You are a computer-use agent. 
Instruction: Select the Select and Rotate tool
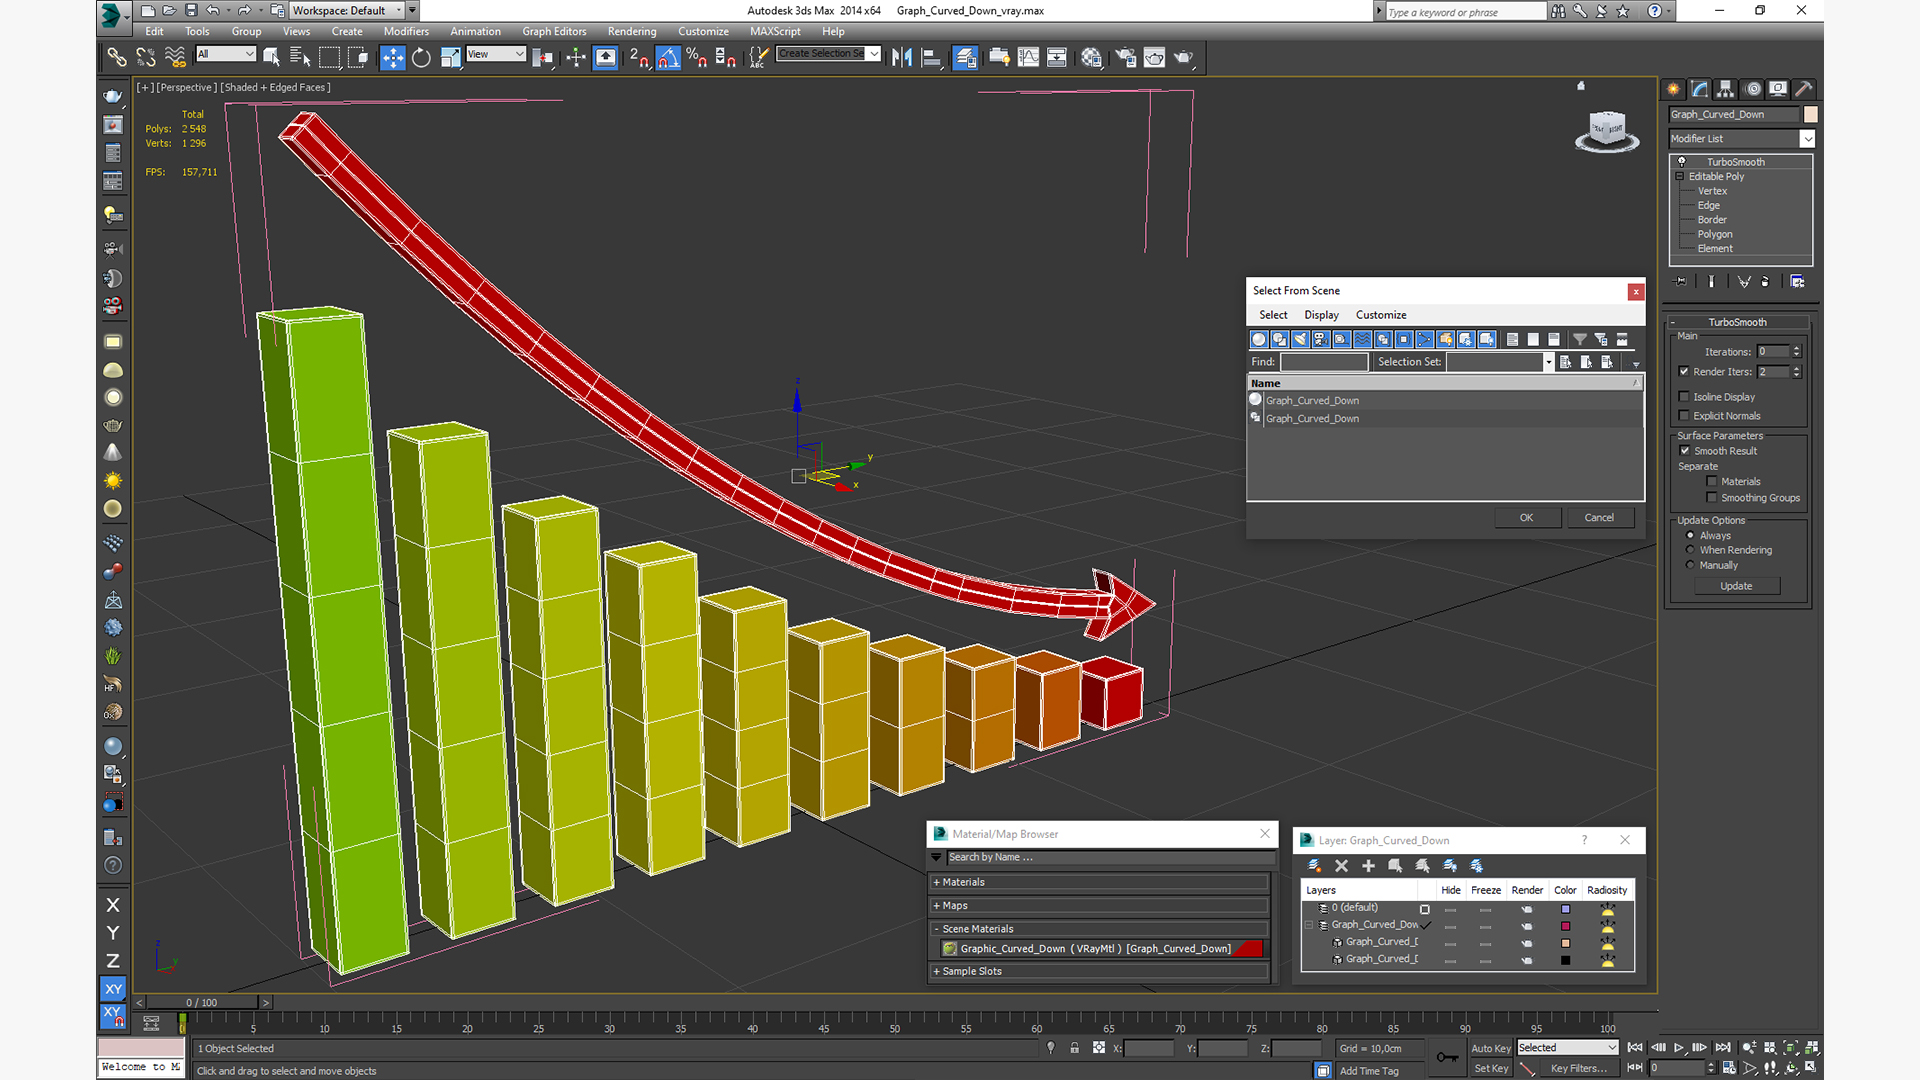tap(421, 58)
